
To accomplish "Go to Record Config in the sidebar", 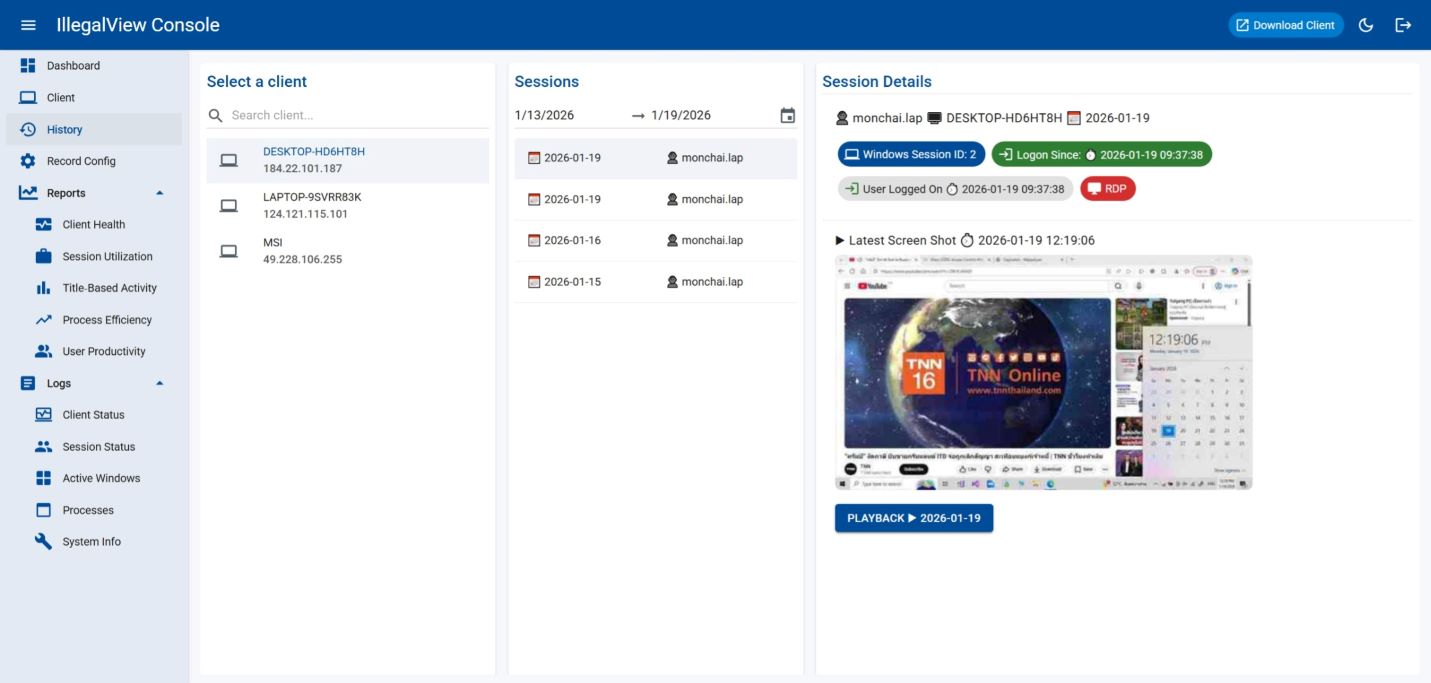I will tap(80, 161).
